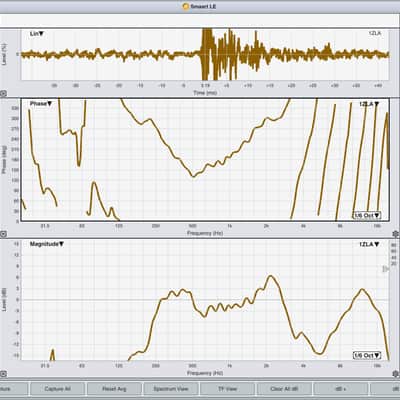Click the coherence threshold arrow marker
Screen dimensions: 400x400
click(x=385, y=269)
